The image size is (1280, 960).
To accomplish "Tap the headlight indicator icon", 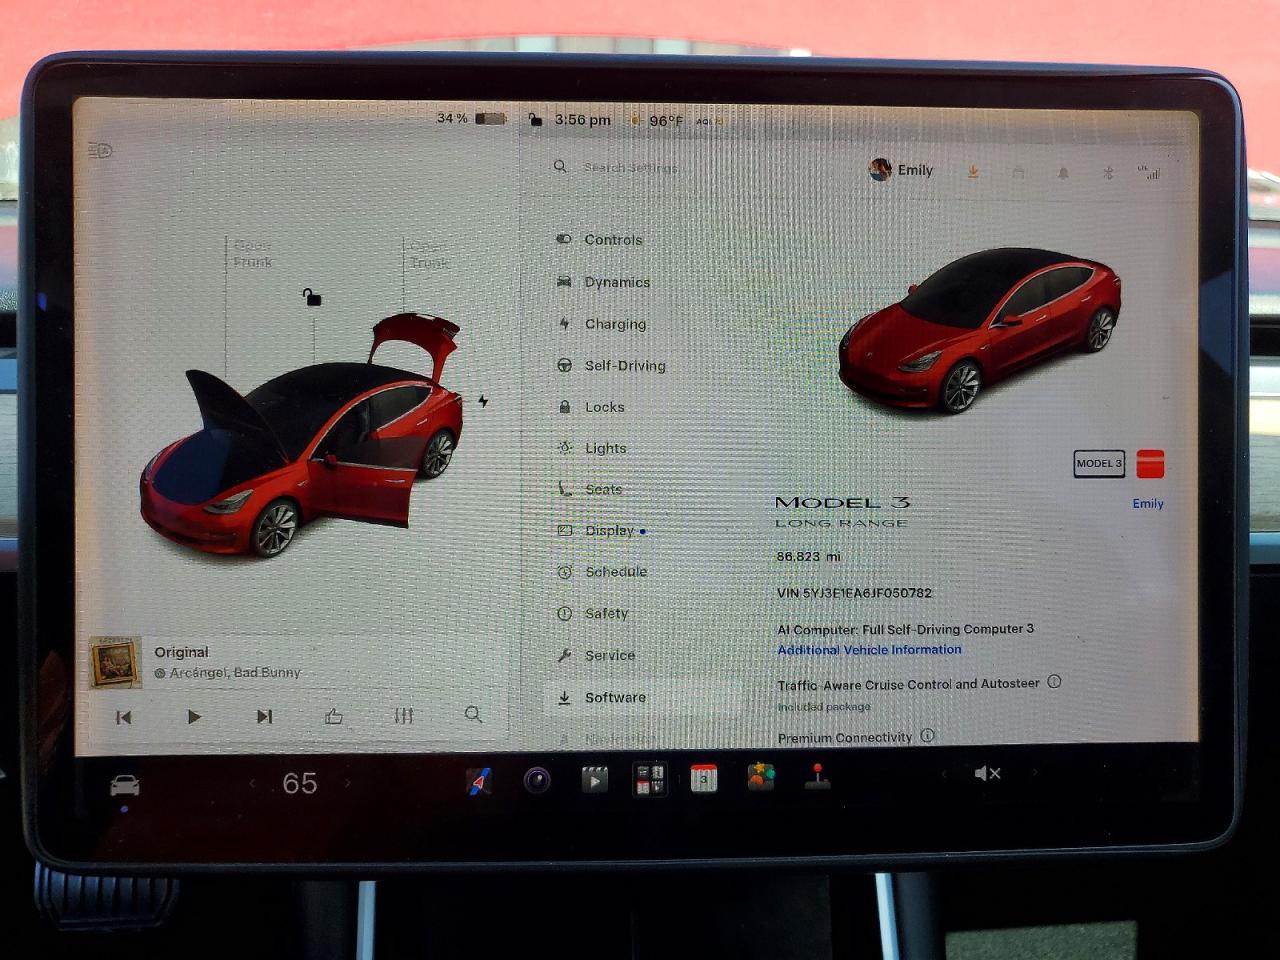I will 100,151.
